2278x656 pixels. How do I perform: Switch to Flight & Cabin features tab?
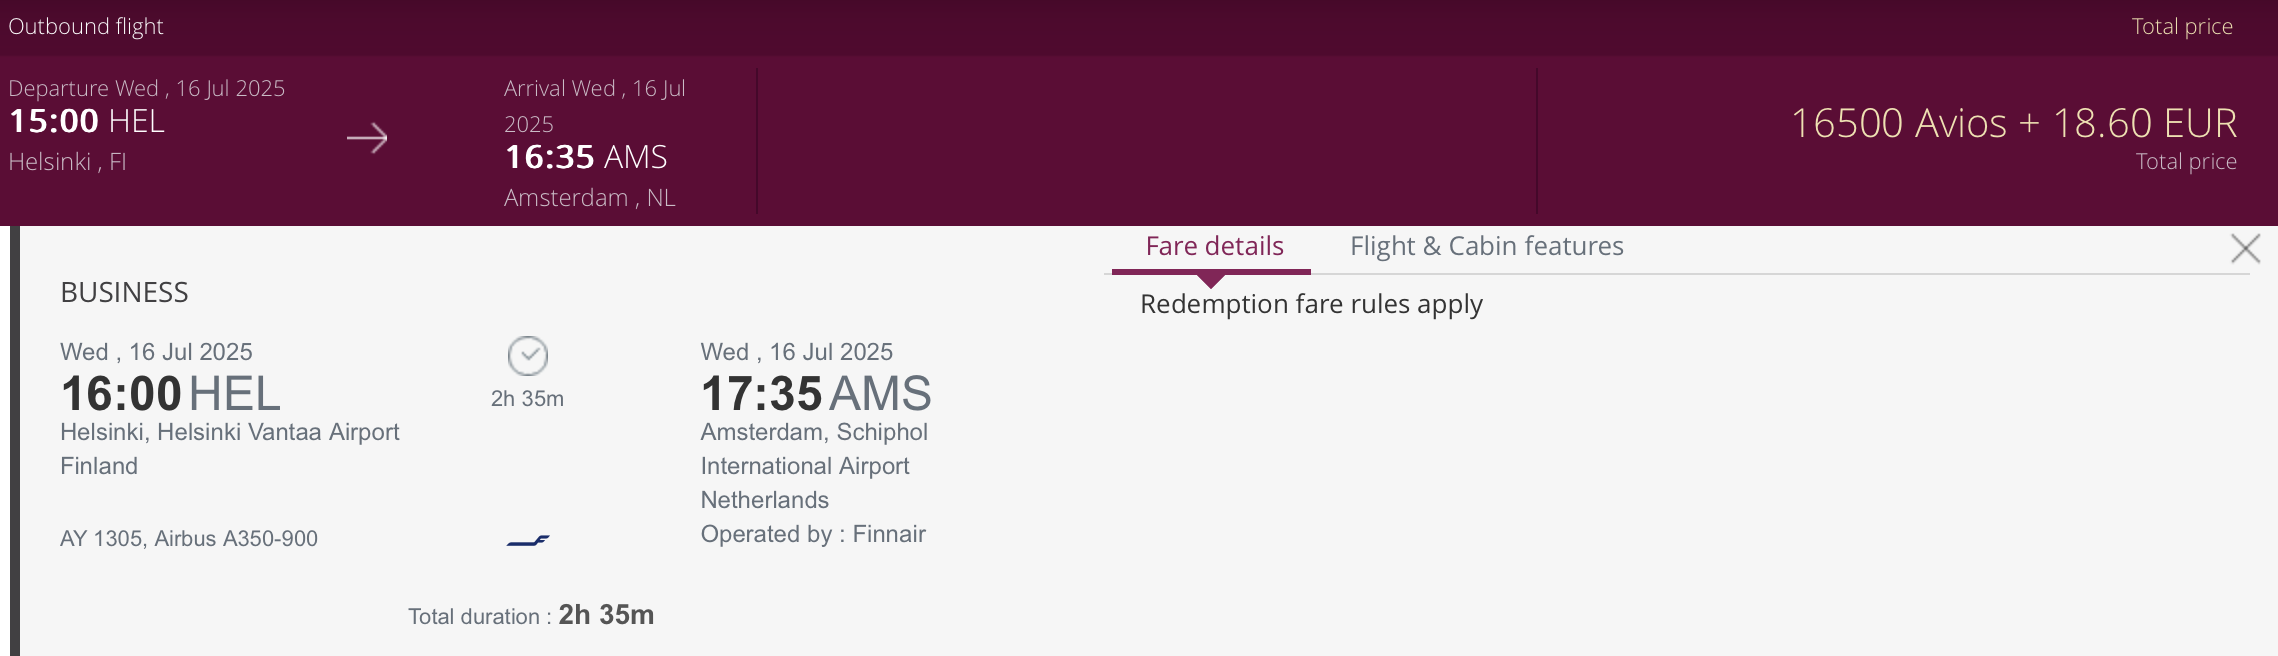[1486, 247]
